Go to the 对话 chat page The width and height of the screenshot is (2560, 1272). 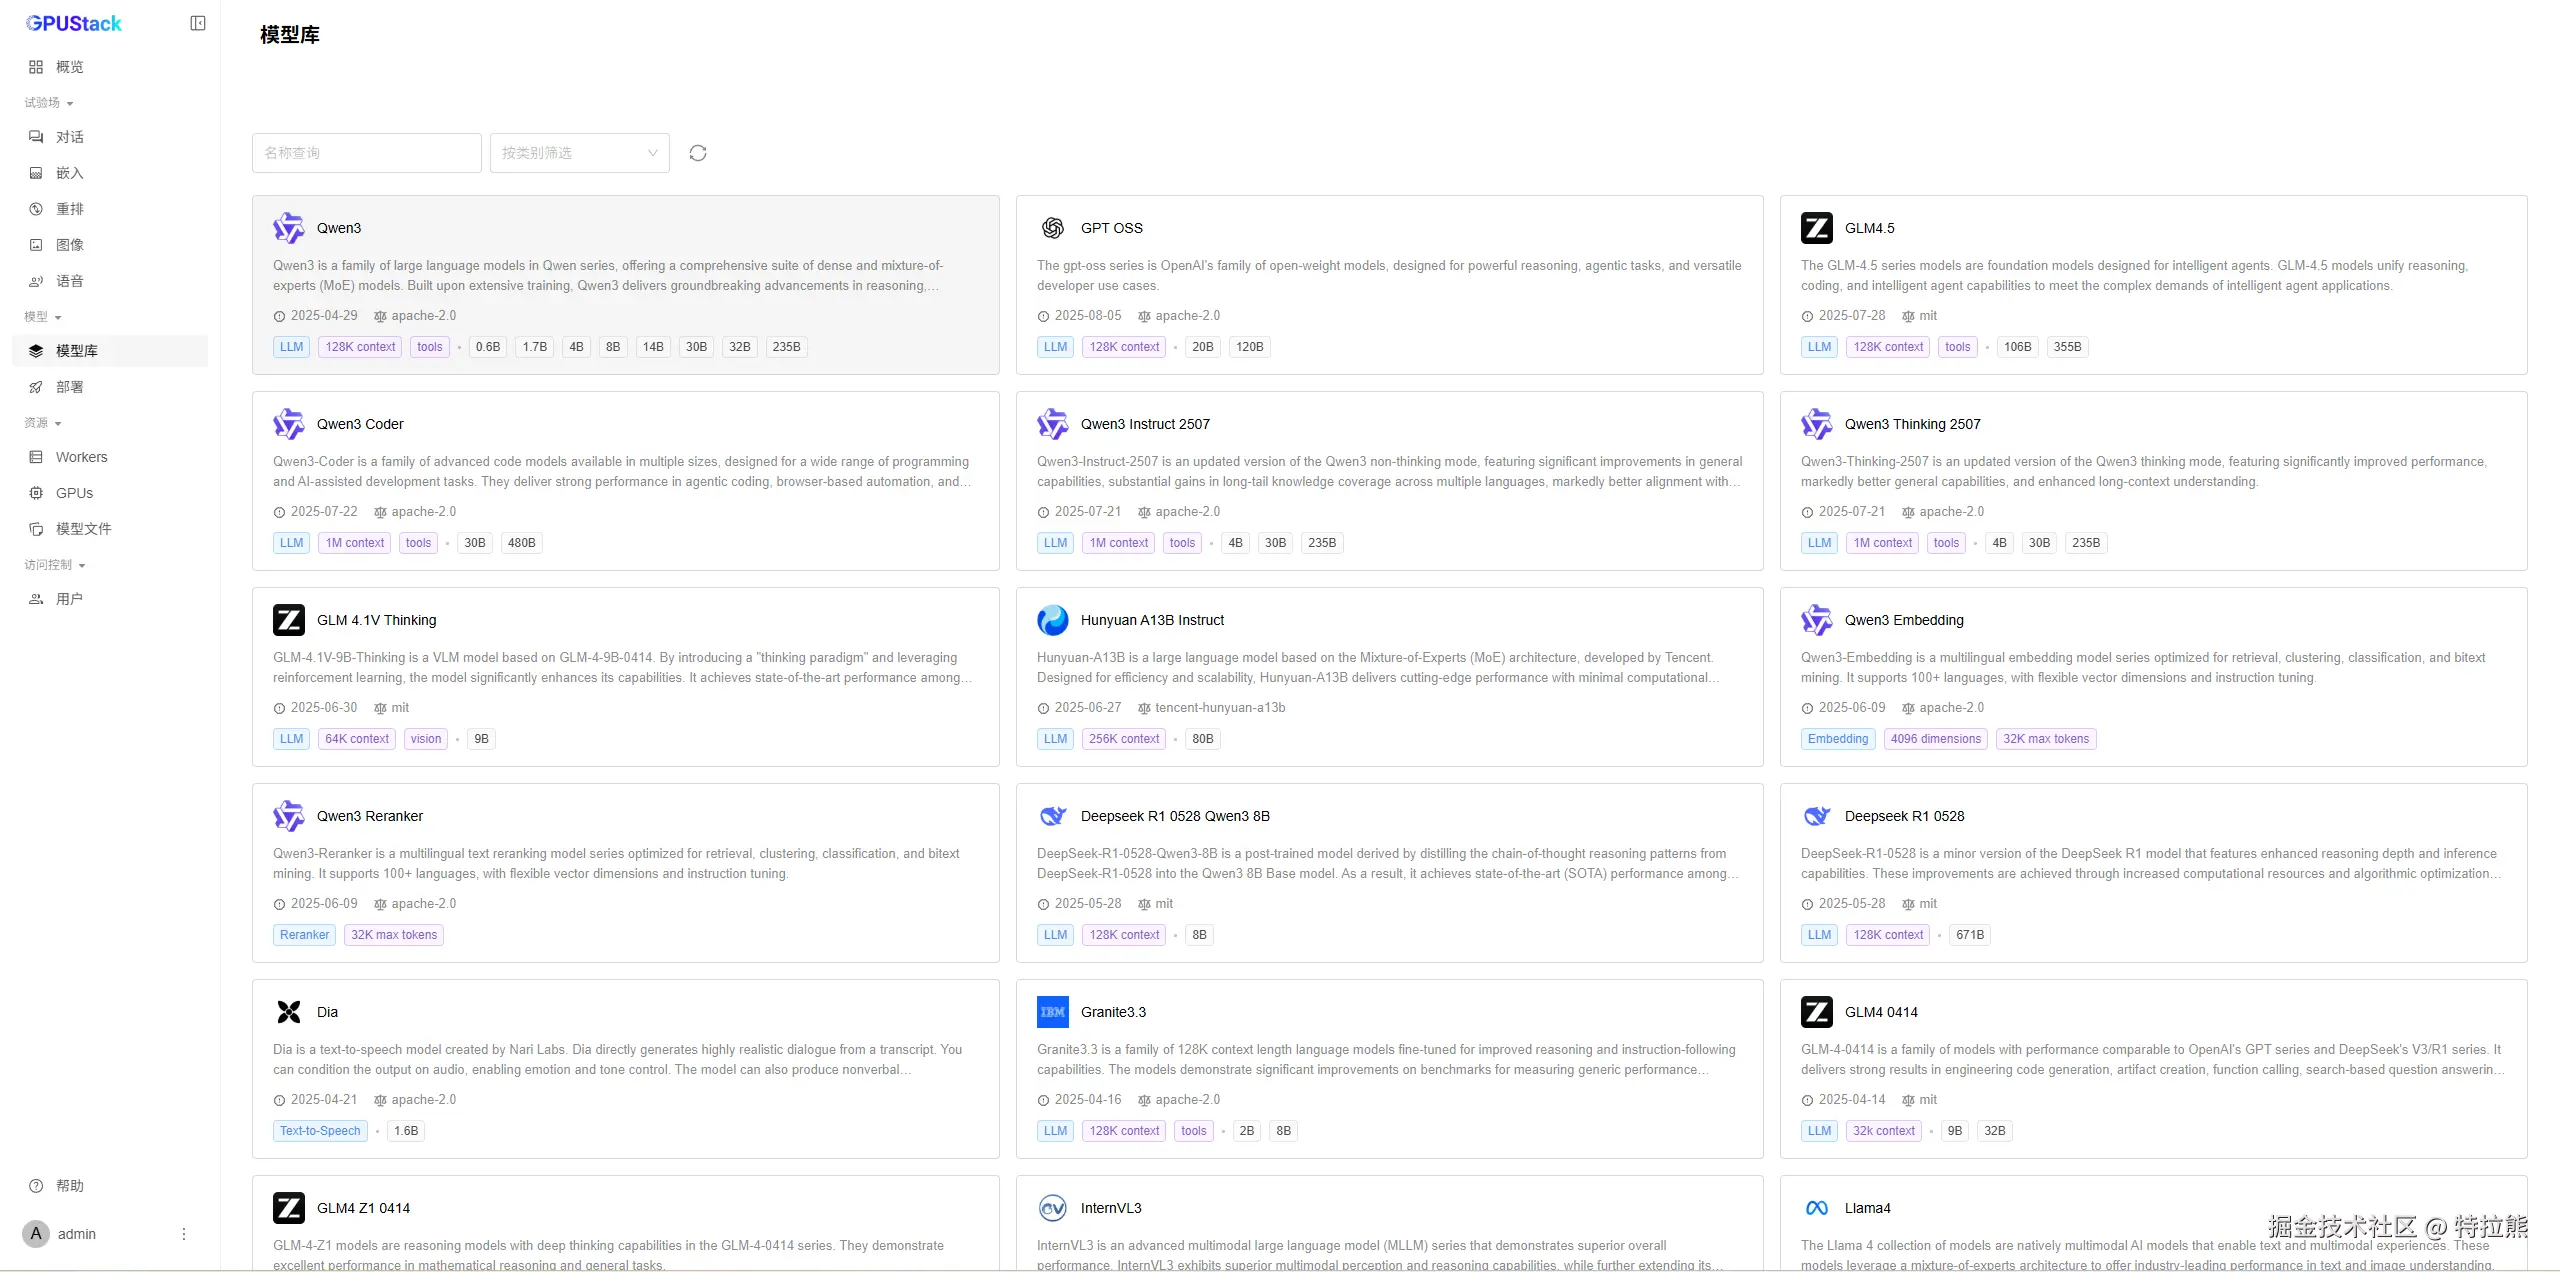(x=69, y=137)
